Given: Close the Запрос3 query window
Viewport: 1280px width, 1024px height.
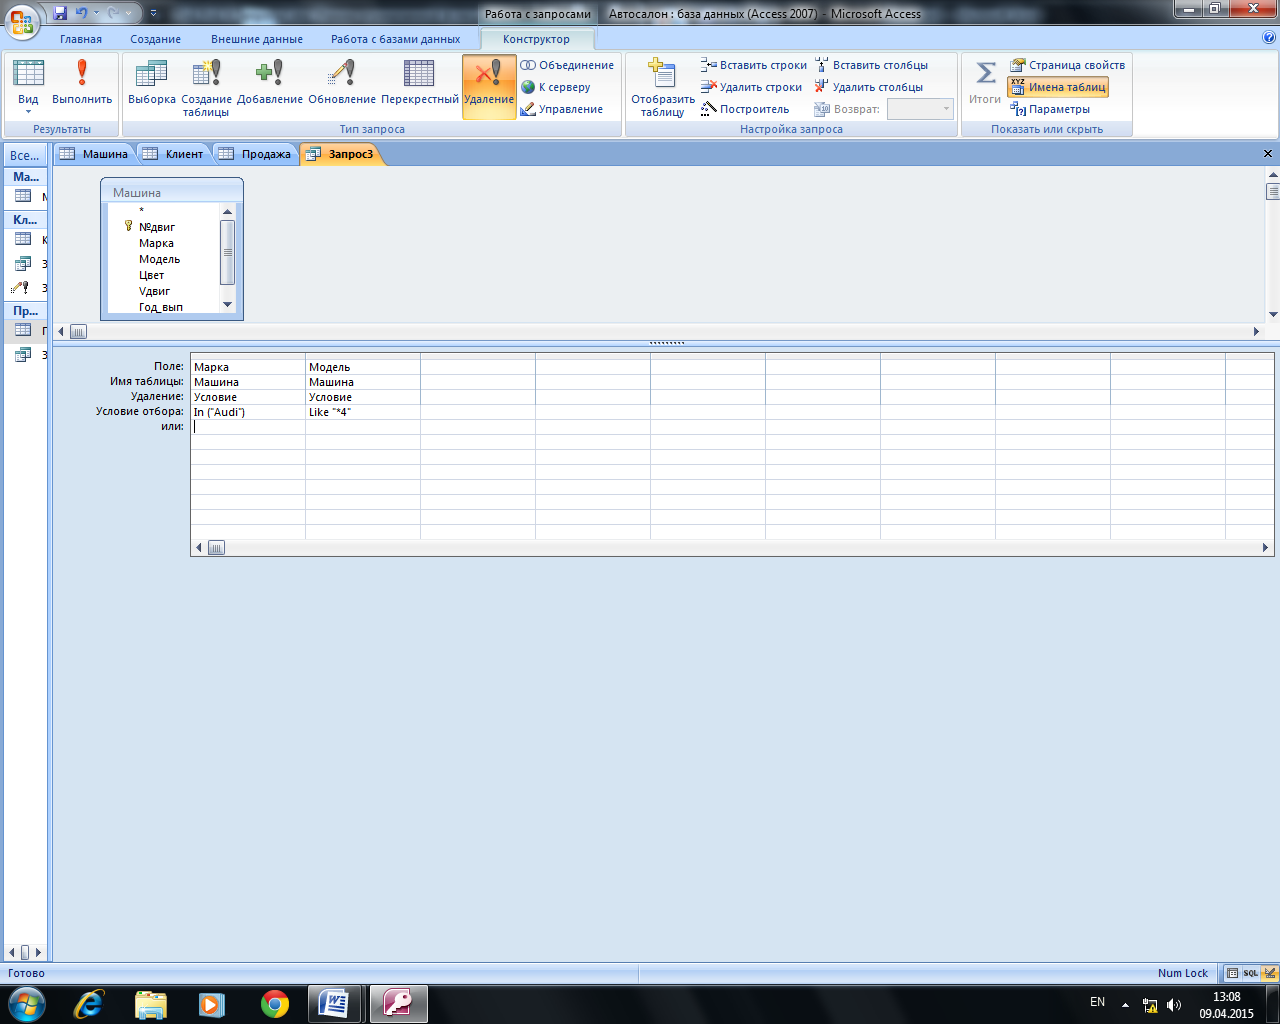Looking at the screenshot, I should 1268,154.
